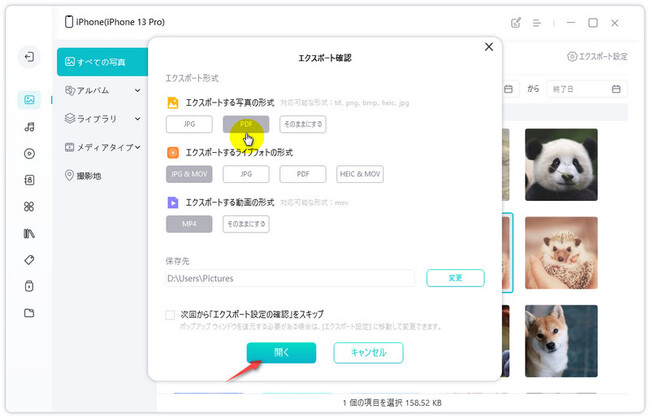Choose MP4 as video export format
This screenshot has height=418, width=650.
pyautogui.click(x=189, y=224)
